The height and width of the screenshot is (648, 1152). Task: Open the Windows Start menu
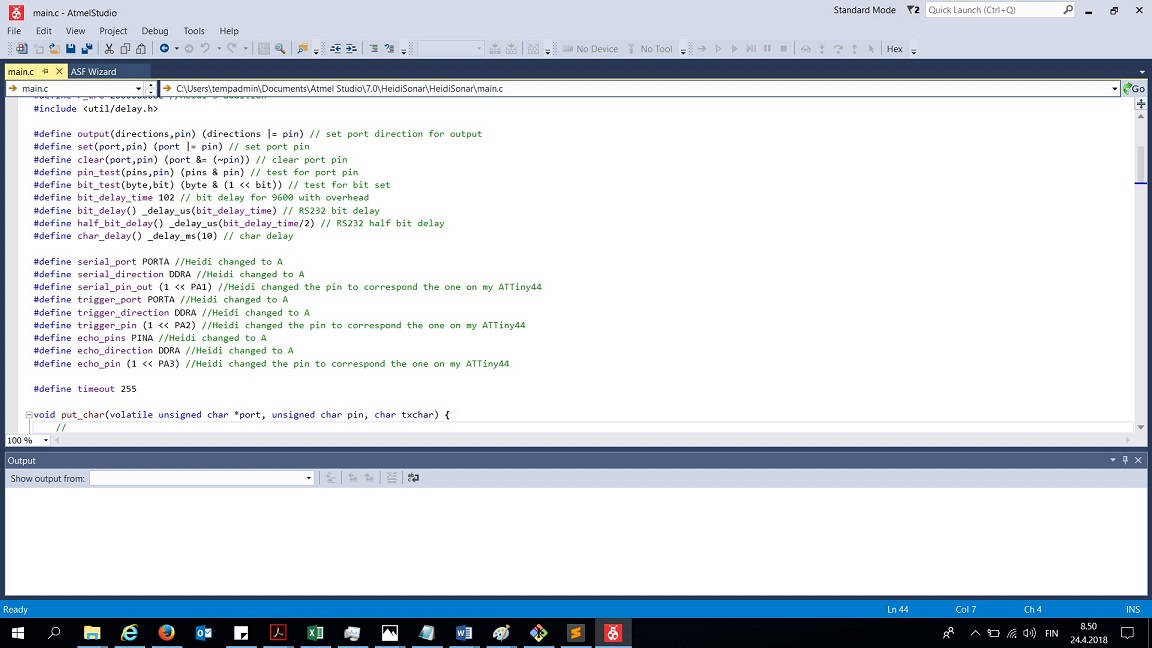tap(18, 633)
